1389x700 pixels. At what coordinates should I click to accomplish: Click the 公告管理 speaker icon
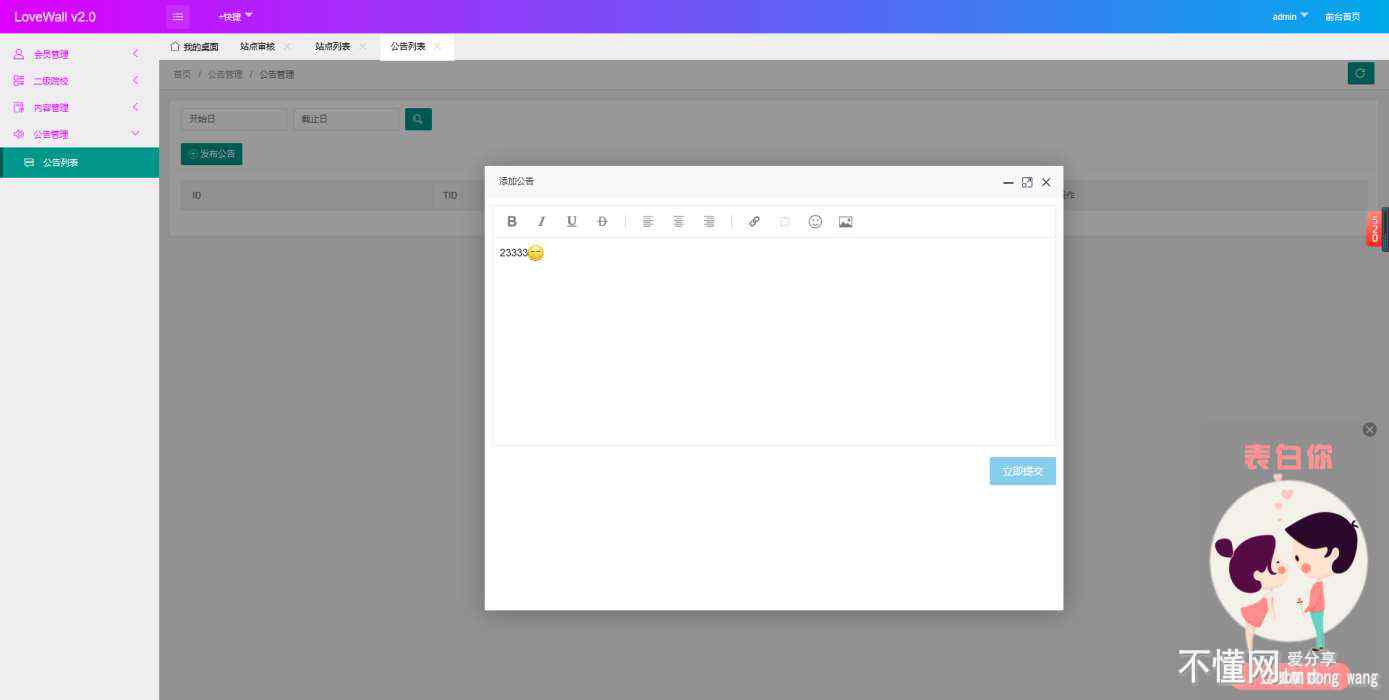pos(18,134)
